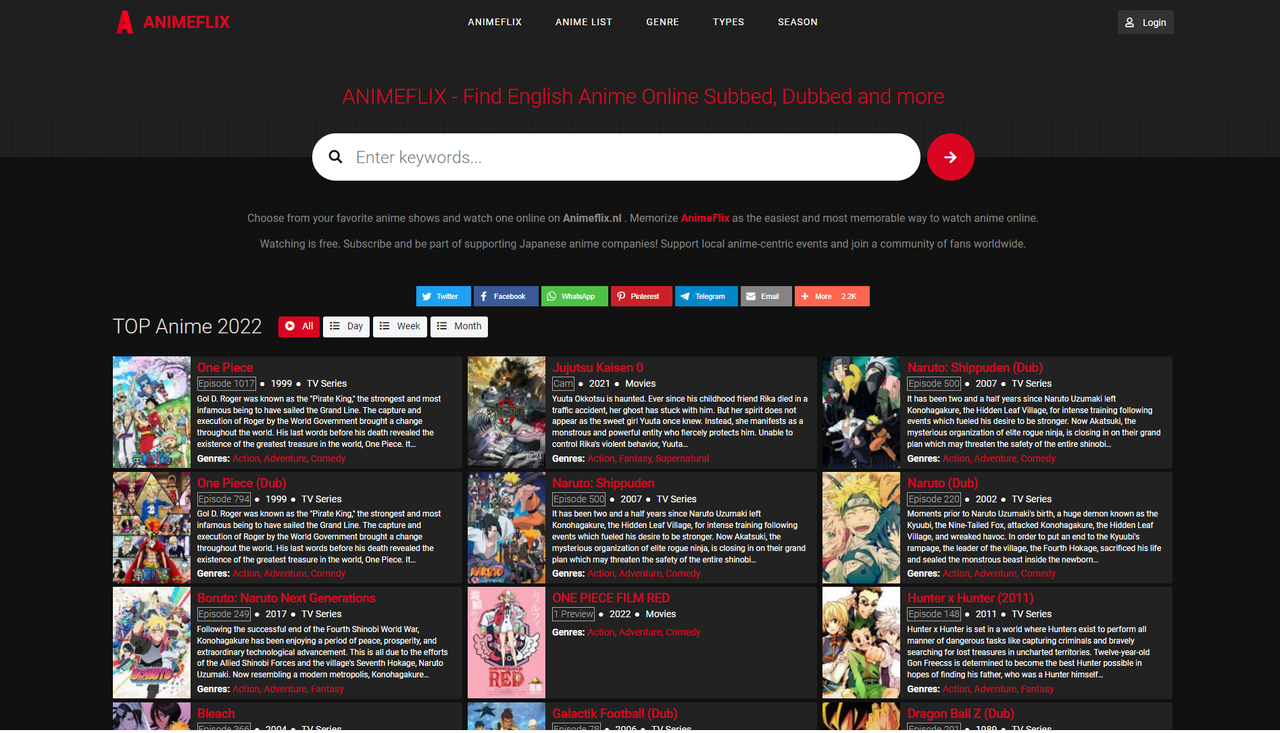Click Supernatural genre under Jujutsu Kaisen 0

(x=682, y=459)
